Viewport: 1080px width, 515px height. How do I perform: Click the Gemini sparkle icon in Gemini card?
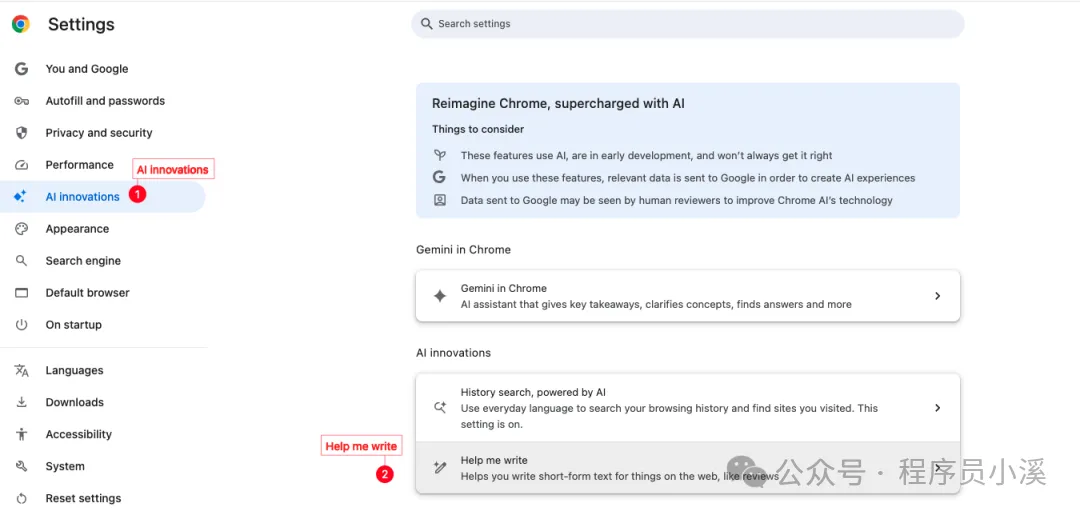[x=439, y=296]
